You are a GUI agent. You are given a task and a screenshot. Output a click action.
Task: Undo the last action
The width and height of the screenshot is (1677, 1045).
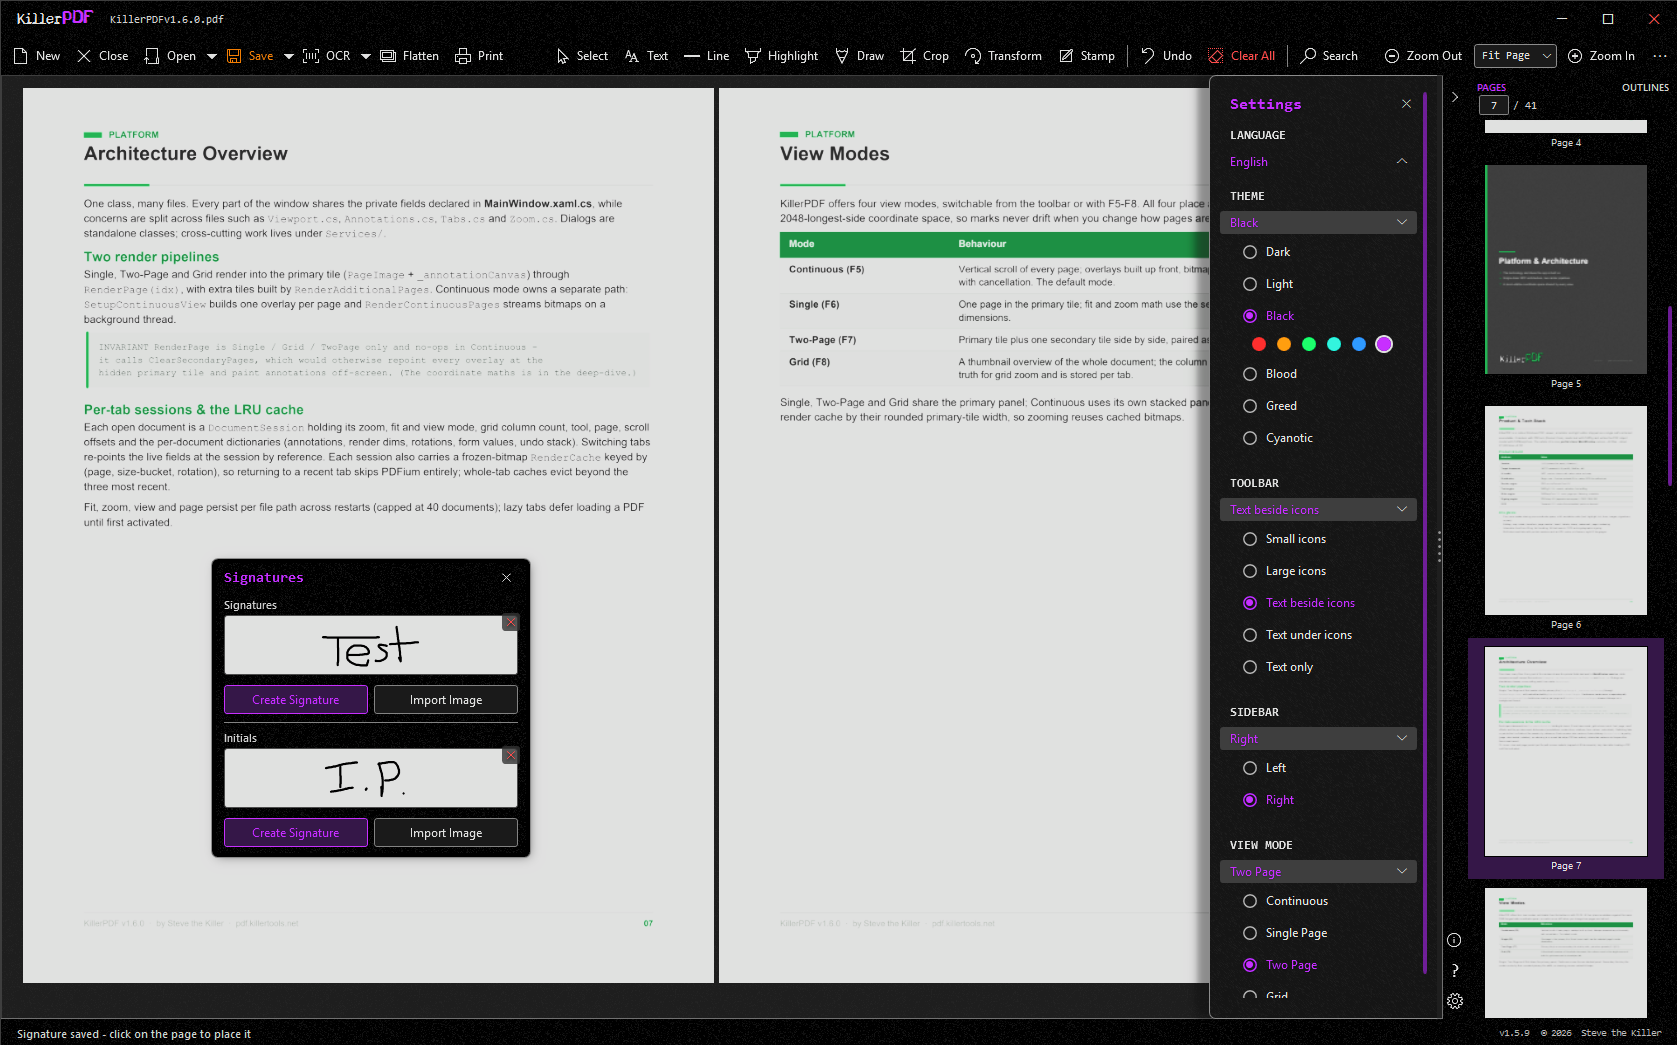(x=1166, y=56)
